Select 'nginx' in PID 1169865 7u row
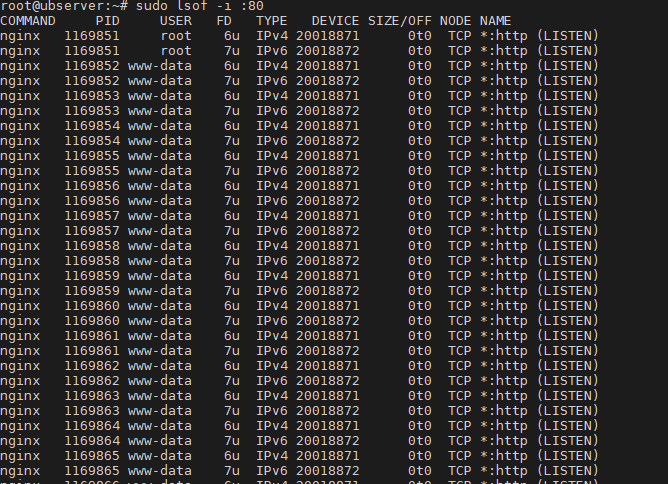Image resolution: width=668 pixels, height=484 pixels. [20, 471]
